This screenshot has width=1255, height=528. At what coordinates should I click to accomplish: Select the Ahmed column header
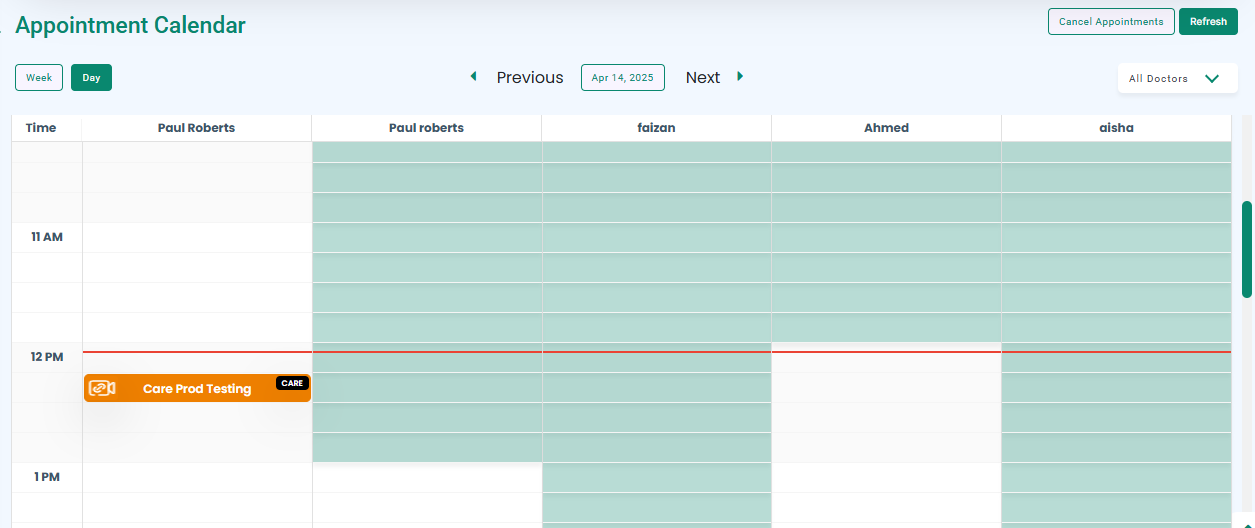886,128
